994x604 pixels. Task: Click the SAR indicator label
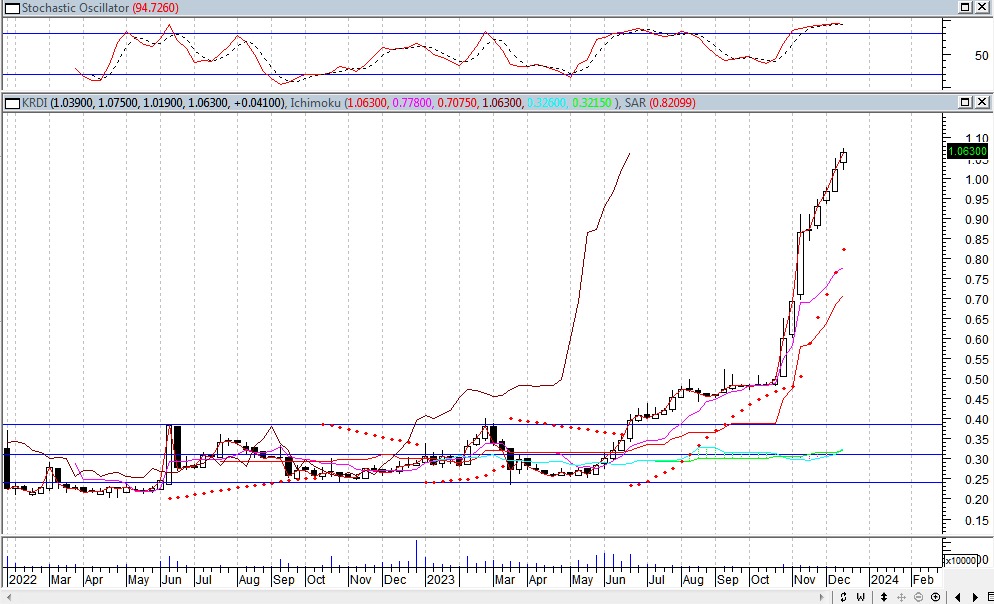tap(637, 103)
